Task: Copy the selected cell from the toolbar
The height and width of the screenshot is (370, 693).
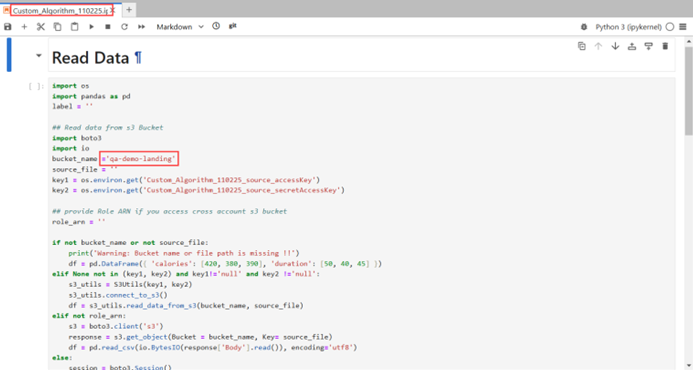Action: coord(57,27)
